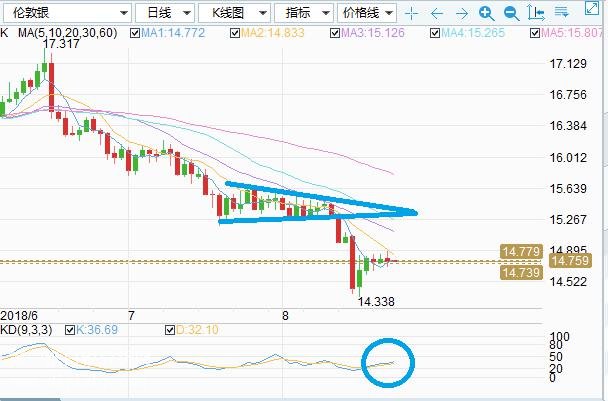Image resolution: width=608 pixels, height=401 pixels.
Task: Open the 伦敦银 symbol dropdown
Action: pyautogui.click(x=68, y=13)
